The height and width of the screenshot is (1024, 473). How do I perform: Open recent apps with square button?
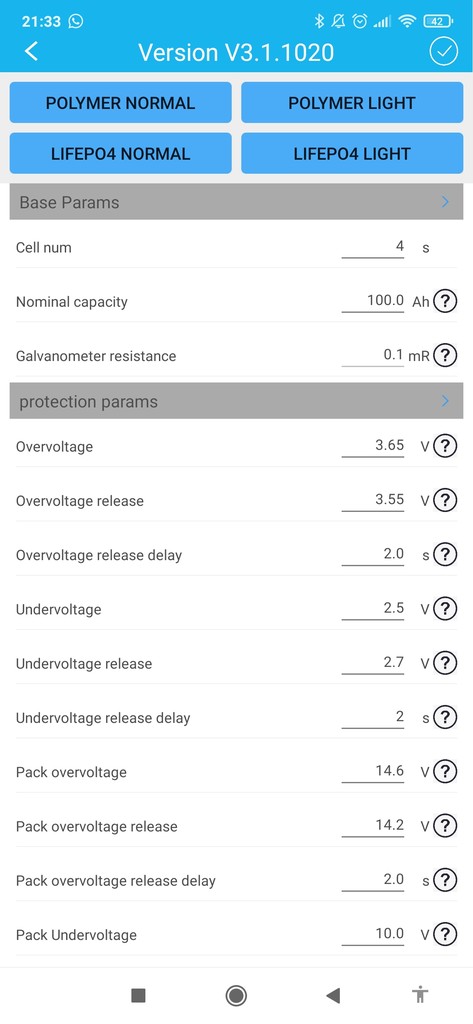[x=139, y=995]
